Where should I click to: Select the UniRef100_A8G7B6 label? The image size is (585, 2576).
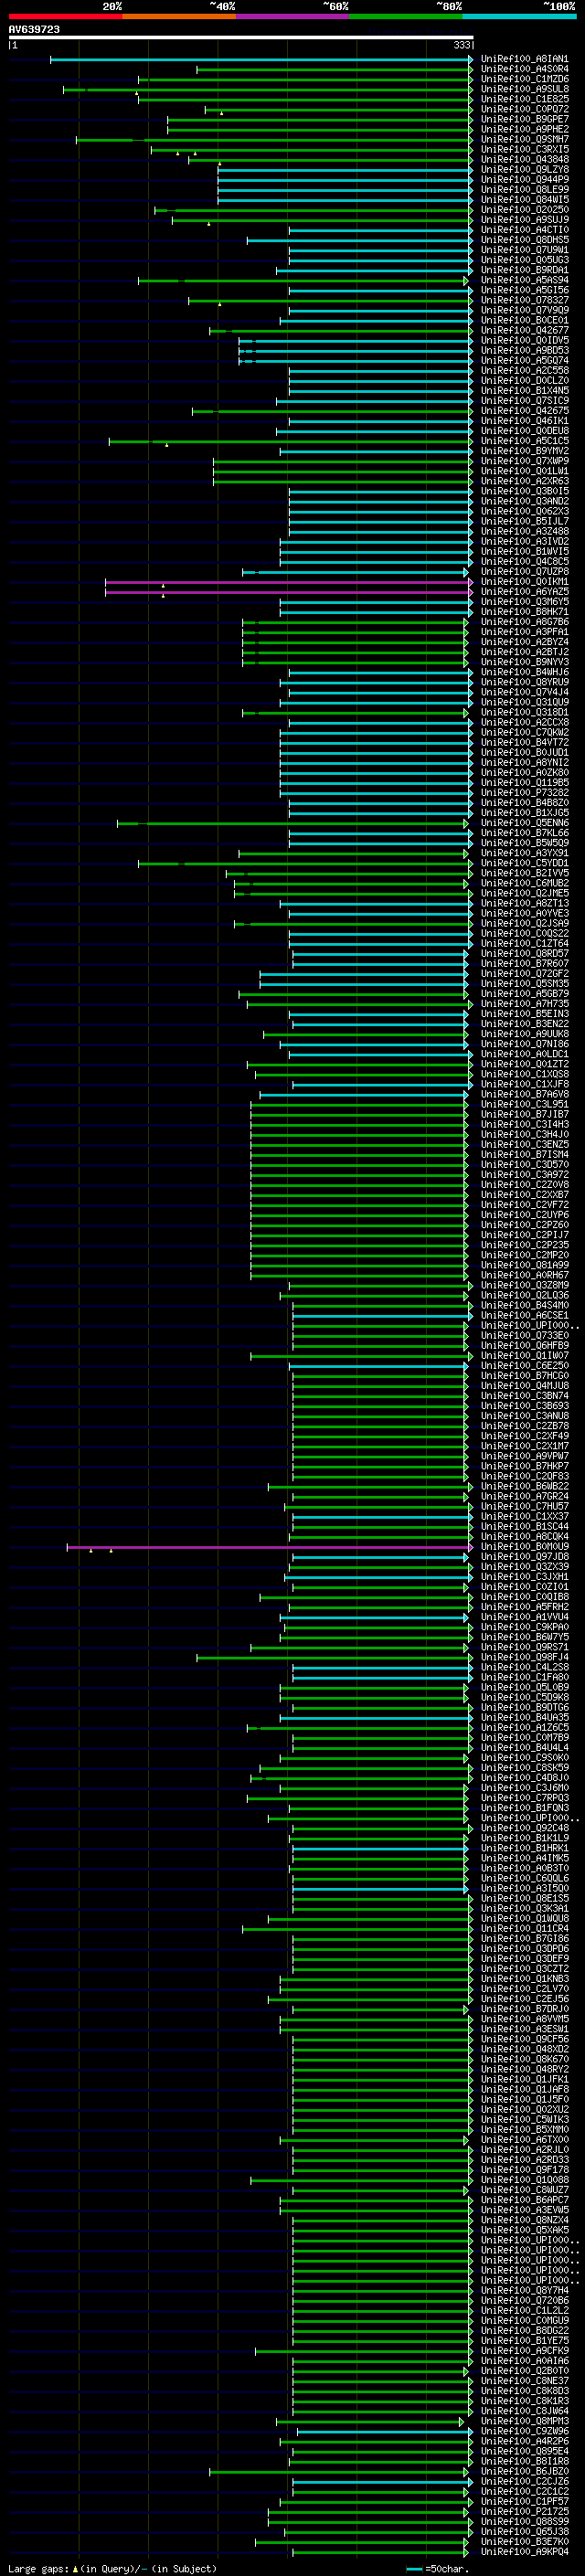524,622
